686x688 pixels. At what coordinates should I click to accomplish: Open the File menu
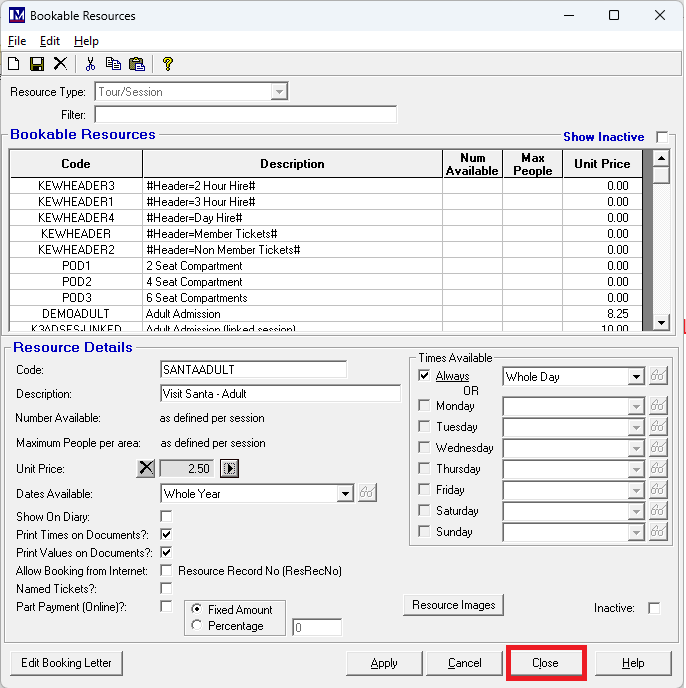click(x=17, y=41)
